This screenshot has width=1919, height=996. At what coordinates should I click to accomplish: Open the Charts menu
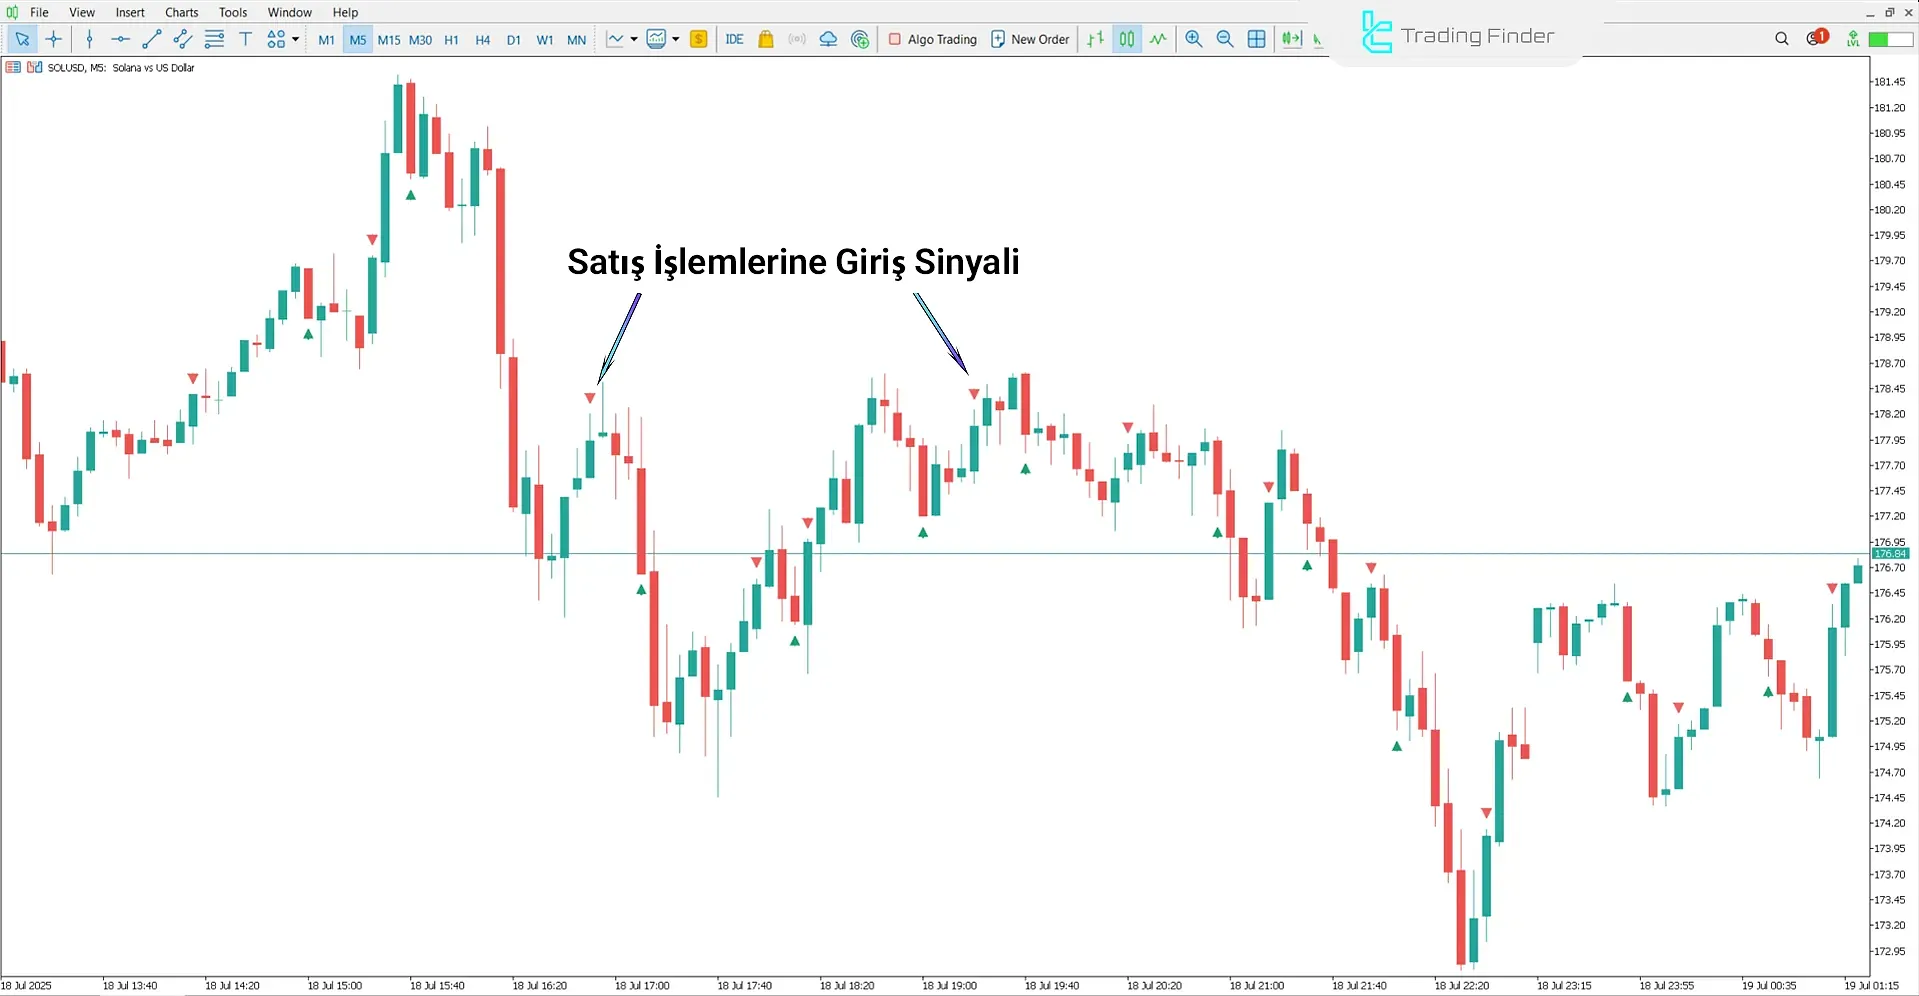pos(181,12)
